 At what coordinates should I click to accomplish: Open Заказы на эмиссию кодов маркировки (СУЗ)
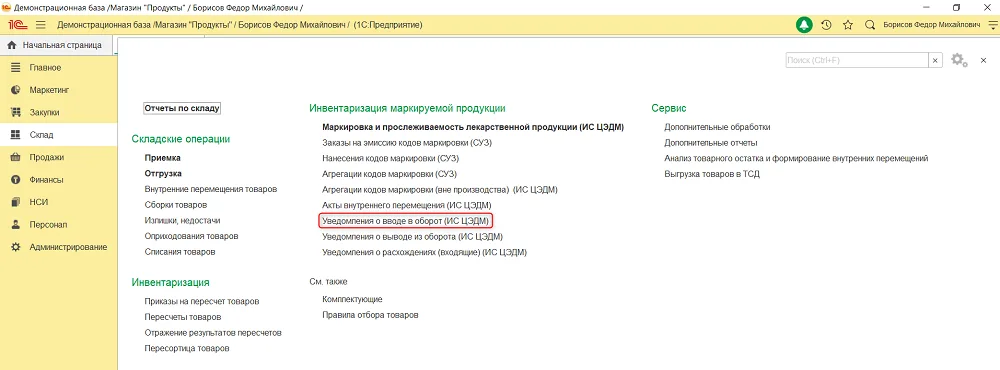click(407, 142)
